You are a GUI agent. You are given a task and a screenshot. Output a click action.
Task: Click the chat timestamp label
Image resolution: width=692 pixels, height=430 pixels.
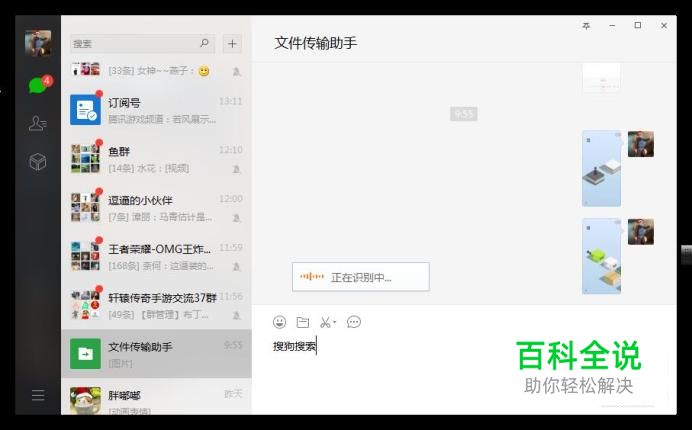pos(463,114)
